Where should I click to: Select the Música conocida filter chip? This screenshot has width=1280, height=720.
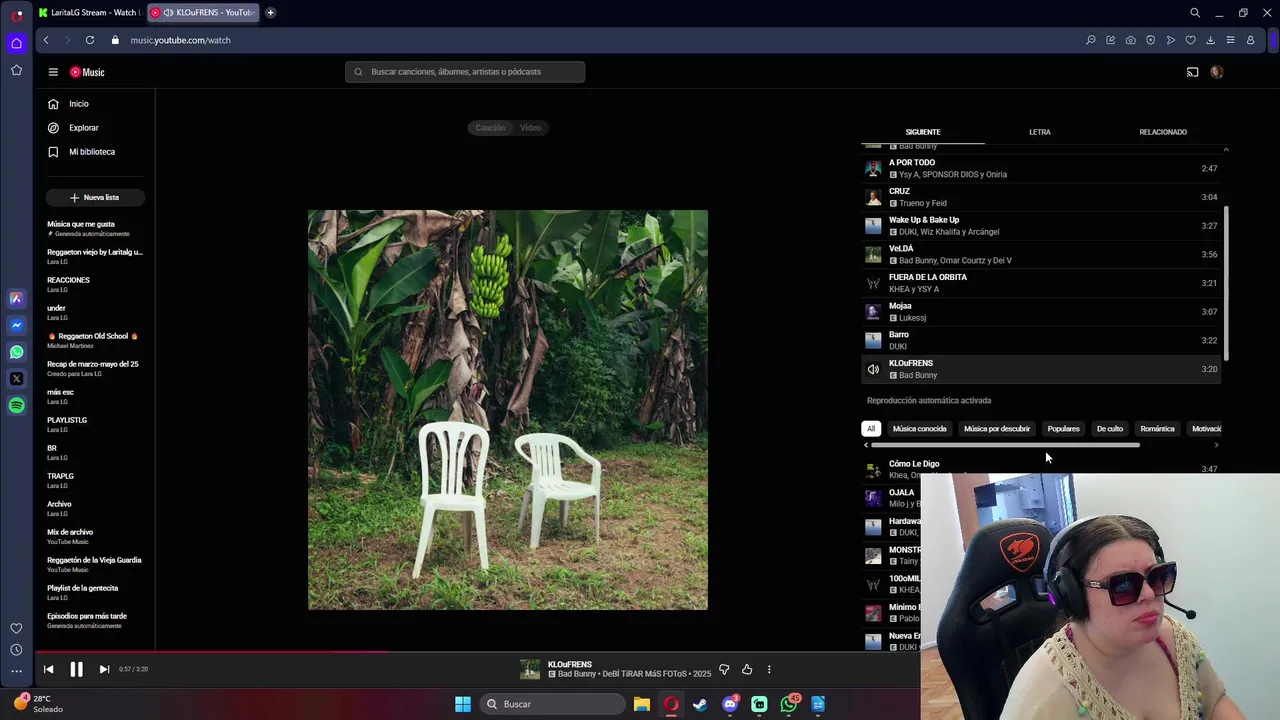[x=919, y=429]
